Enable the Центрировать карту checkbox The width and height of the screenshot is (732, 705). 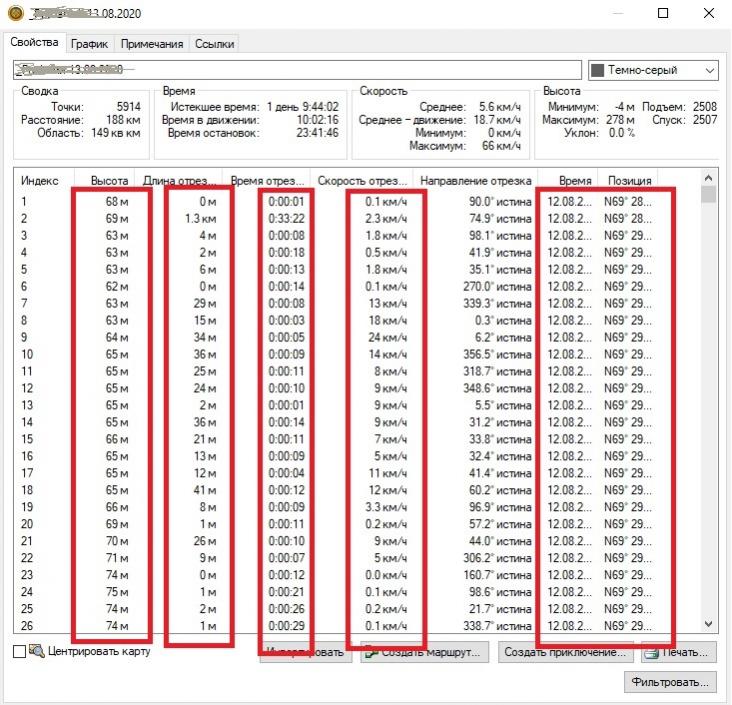(x=19, y=652)
